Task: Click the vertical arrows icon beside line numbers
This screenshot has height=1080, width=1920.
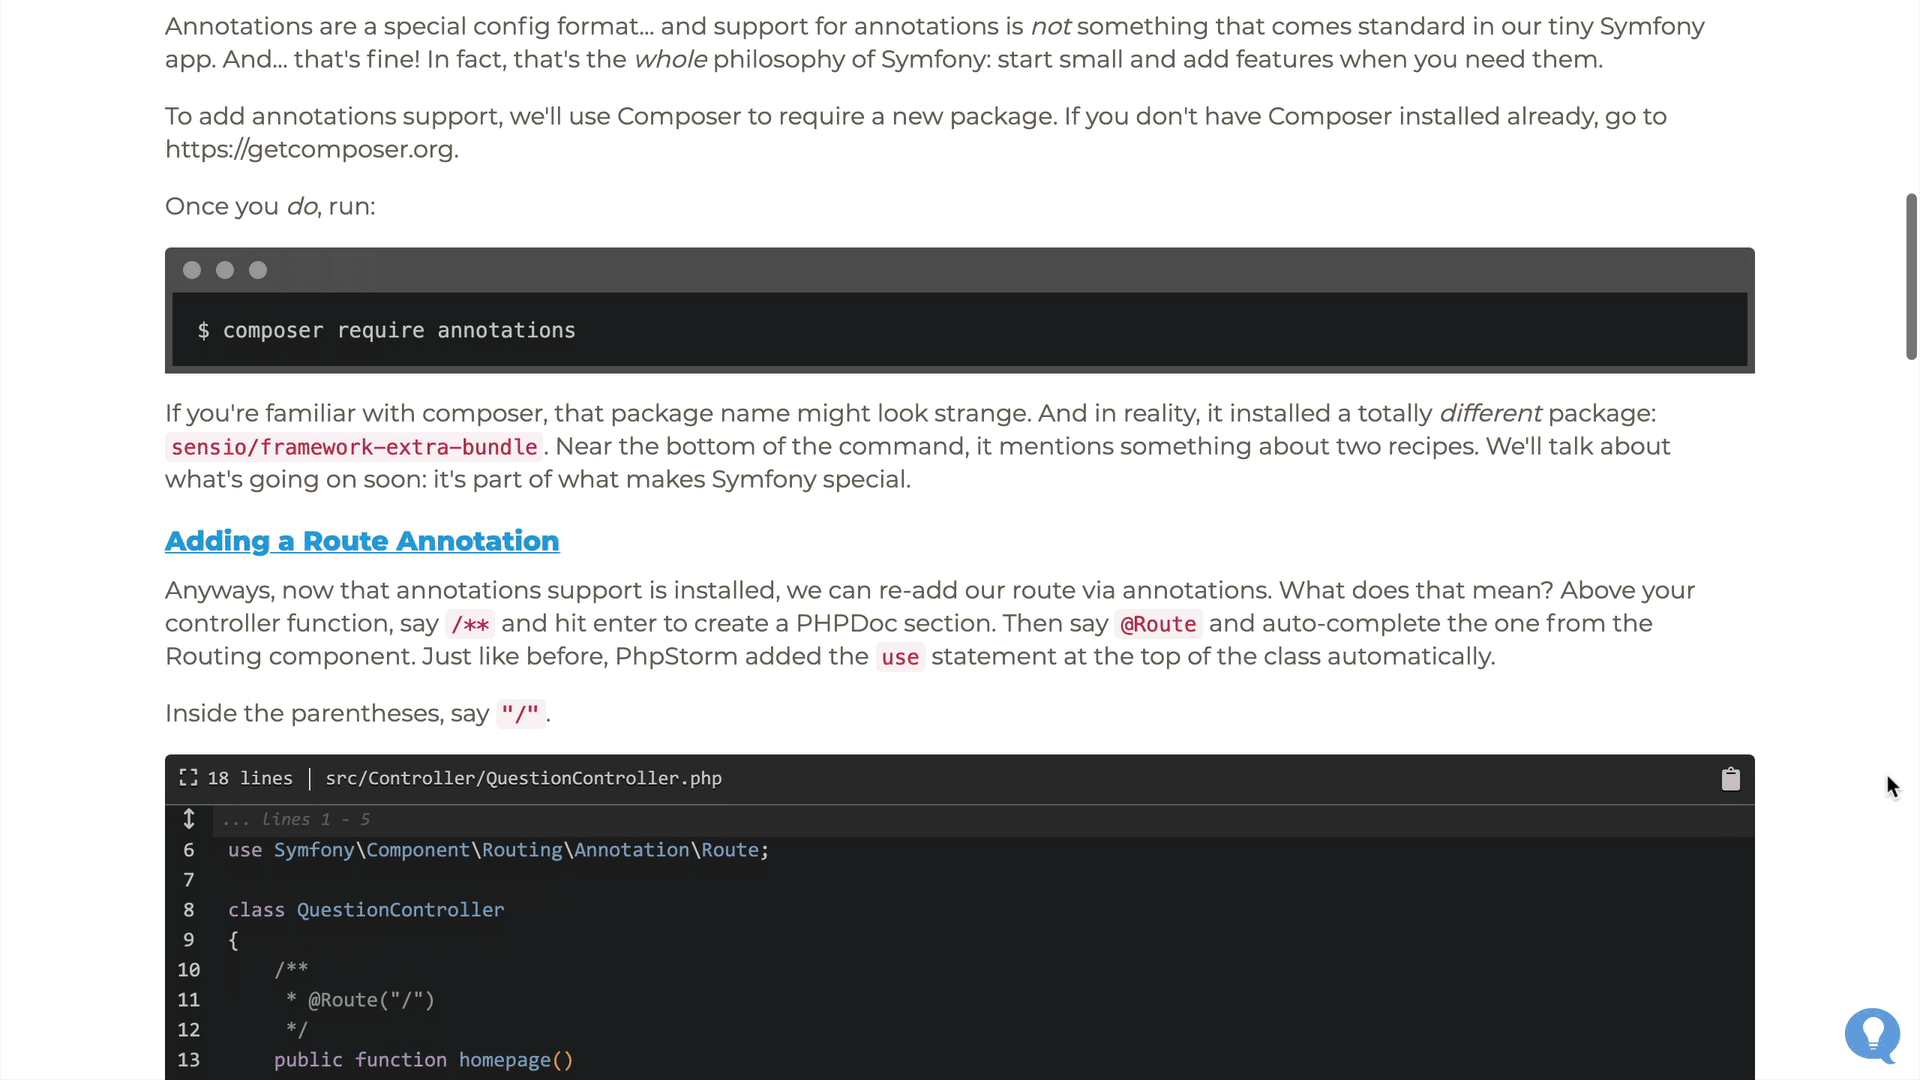Action: (189, 818)
